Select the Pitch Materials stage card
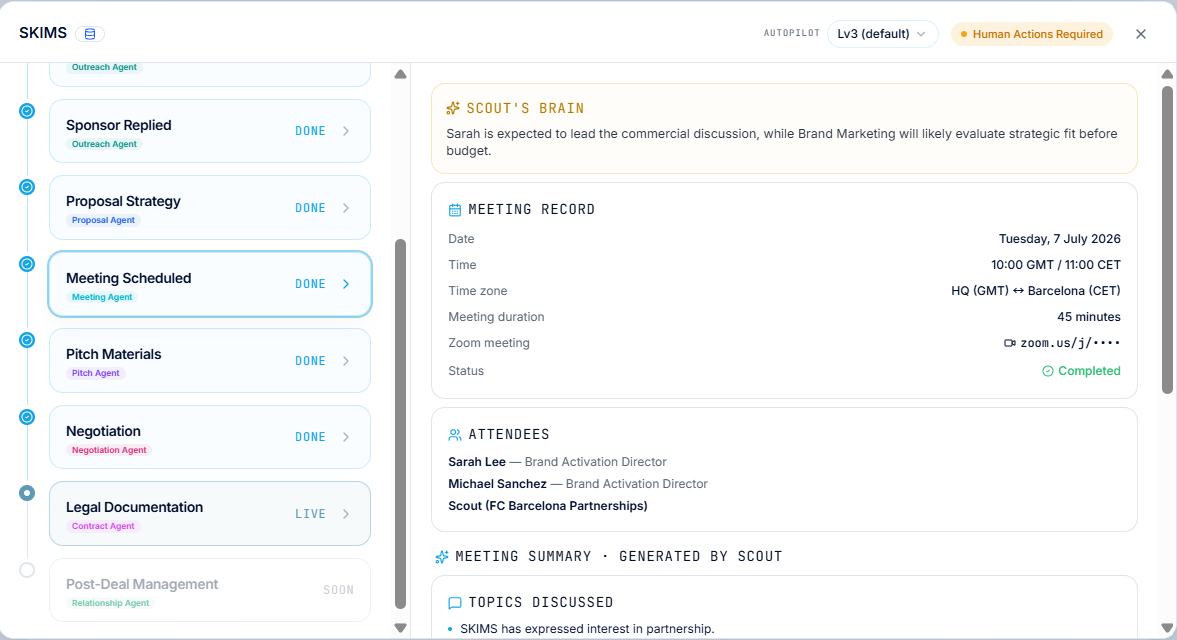 [210, 361]
